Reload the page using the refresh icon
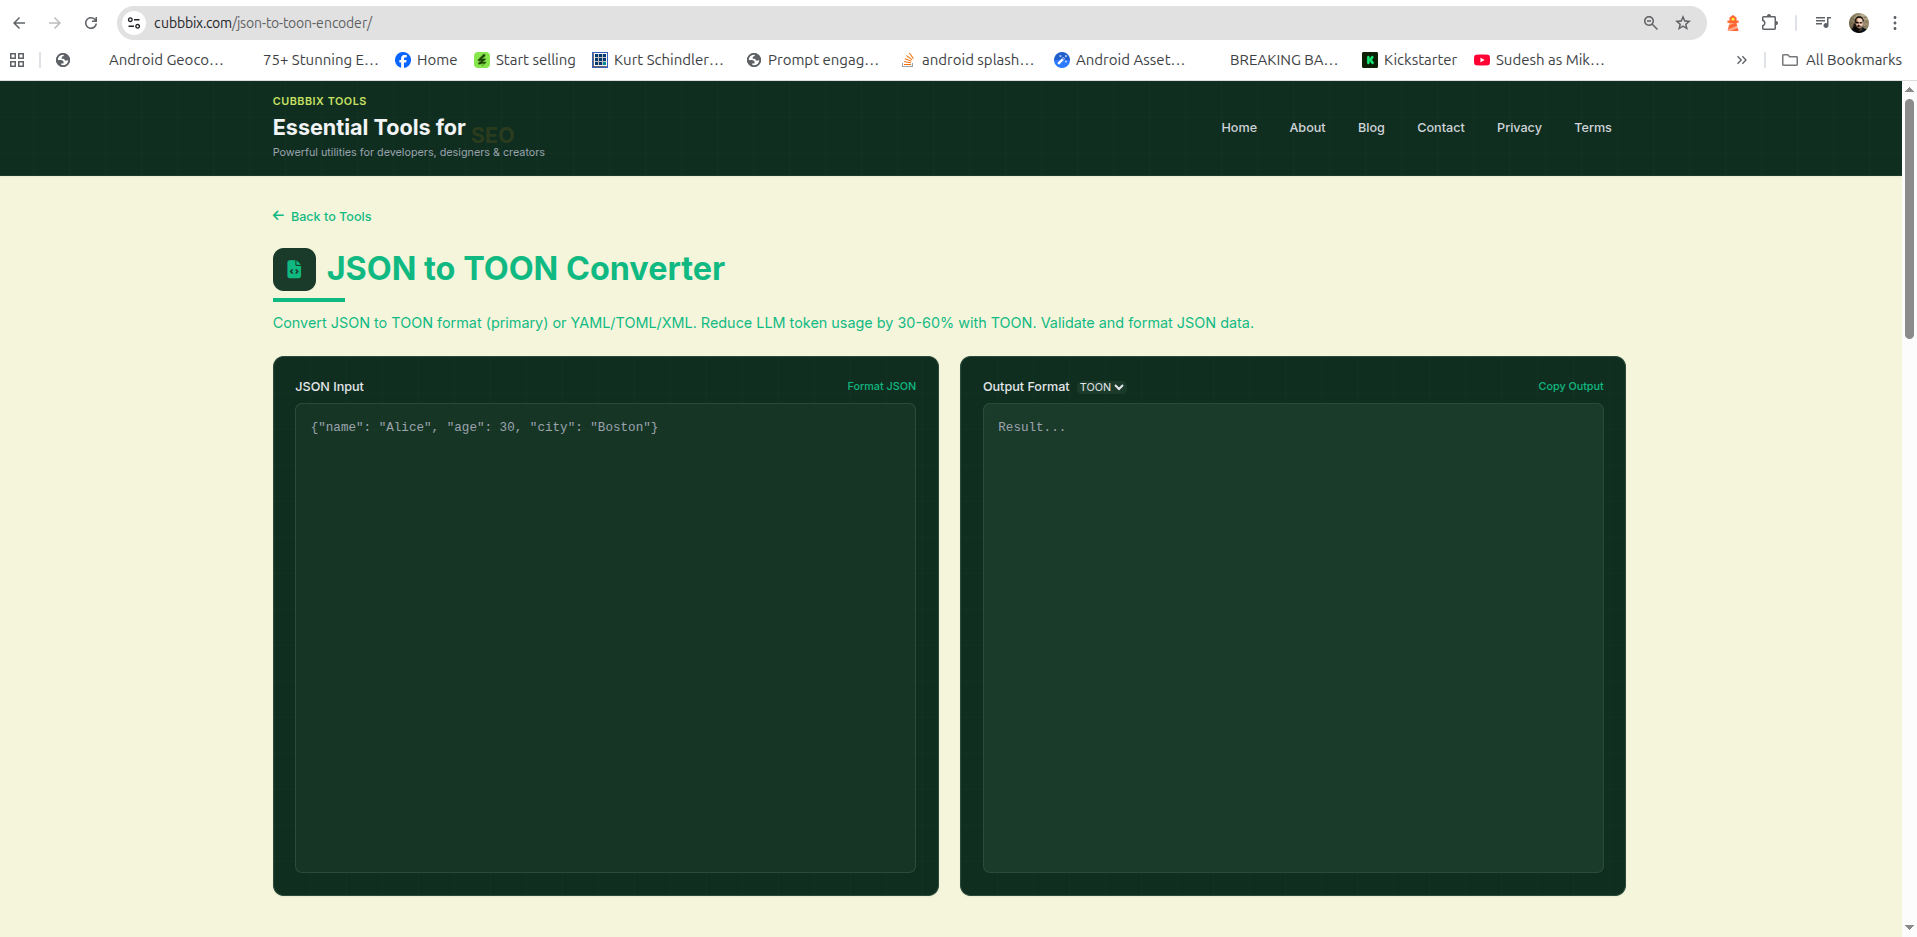Screen dimensions: 1917x937 point(91,22)
